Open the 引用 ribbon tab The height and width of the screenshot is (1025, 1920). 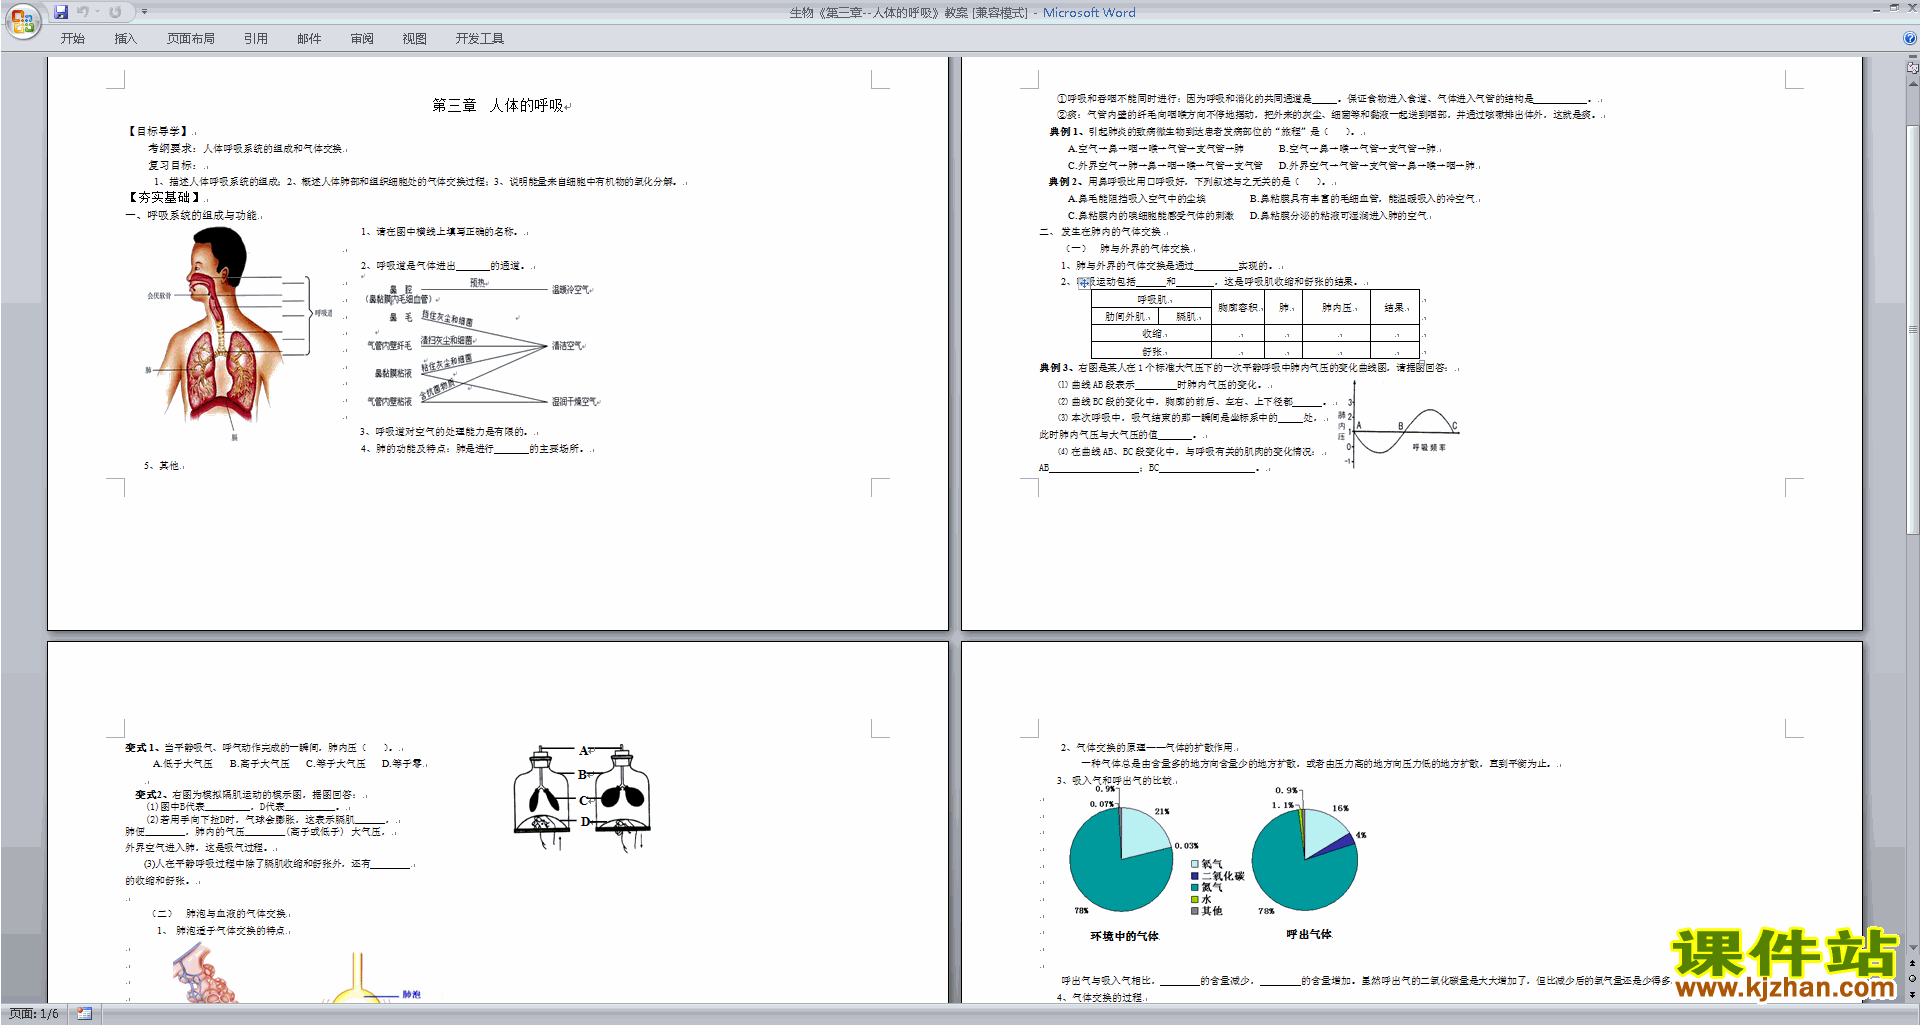256,38
